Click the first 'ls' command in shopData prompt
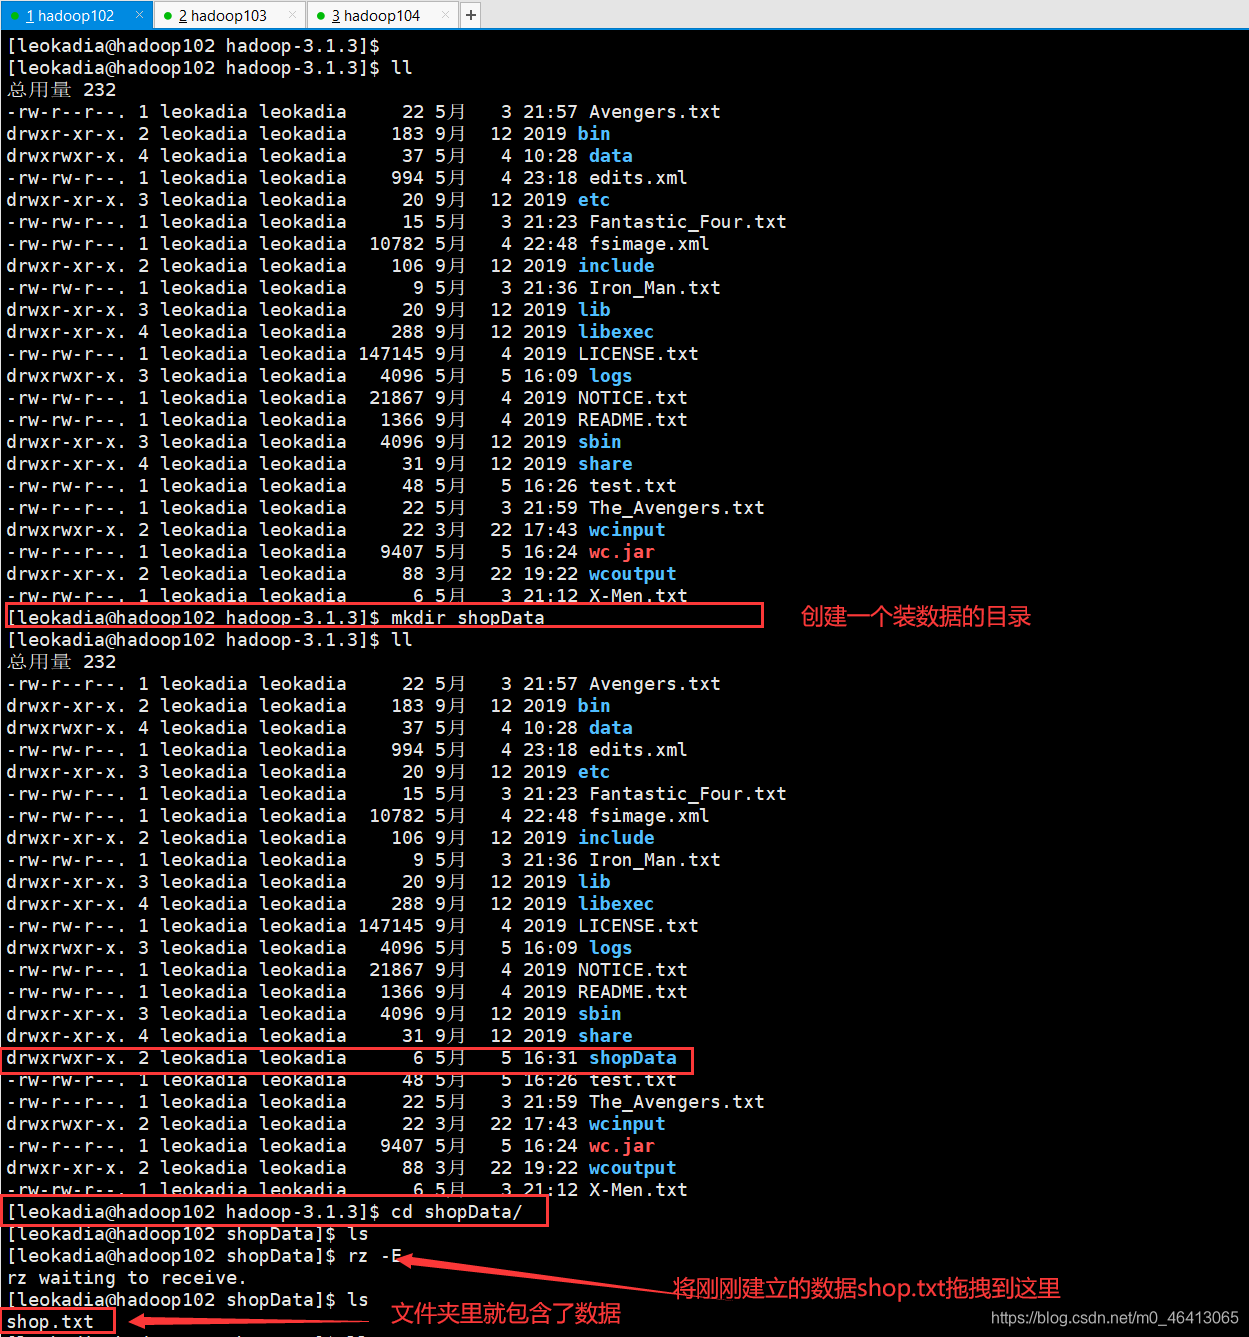This screenshot has height=1337, width=1249. (x=358, y=1233)
